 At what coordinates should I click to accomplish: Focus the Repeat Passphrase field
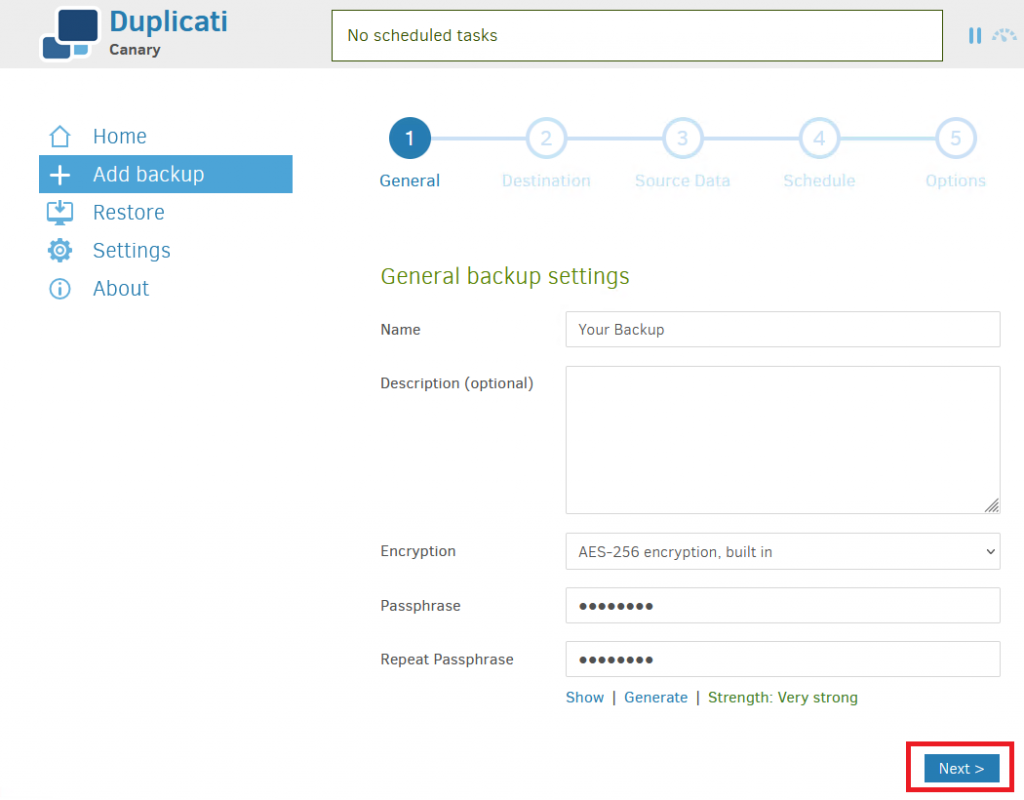tap(782, 659)
